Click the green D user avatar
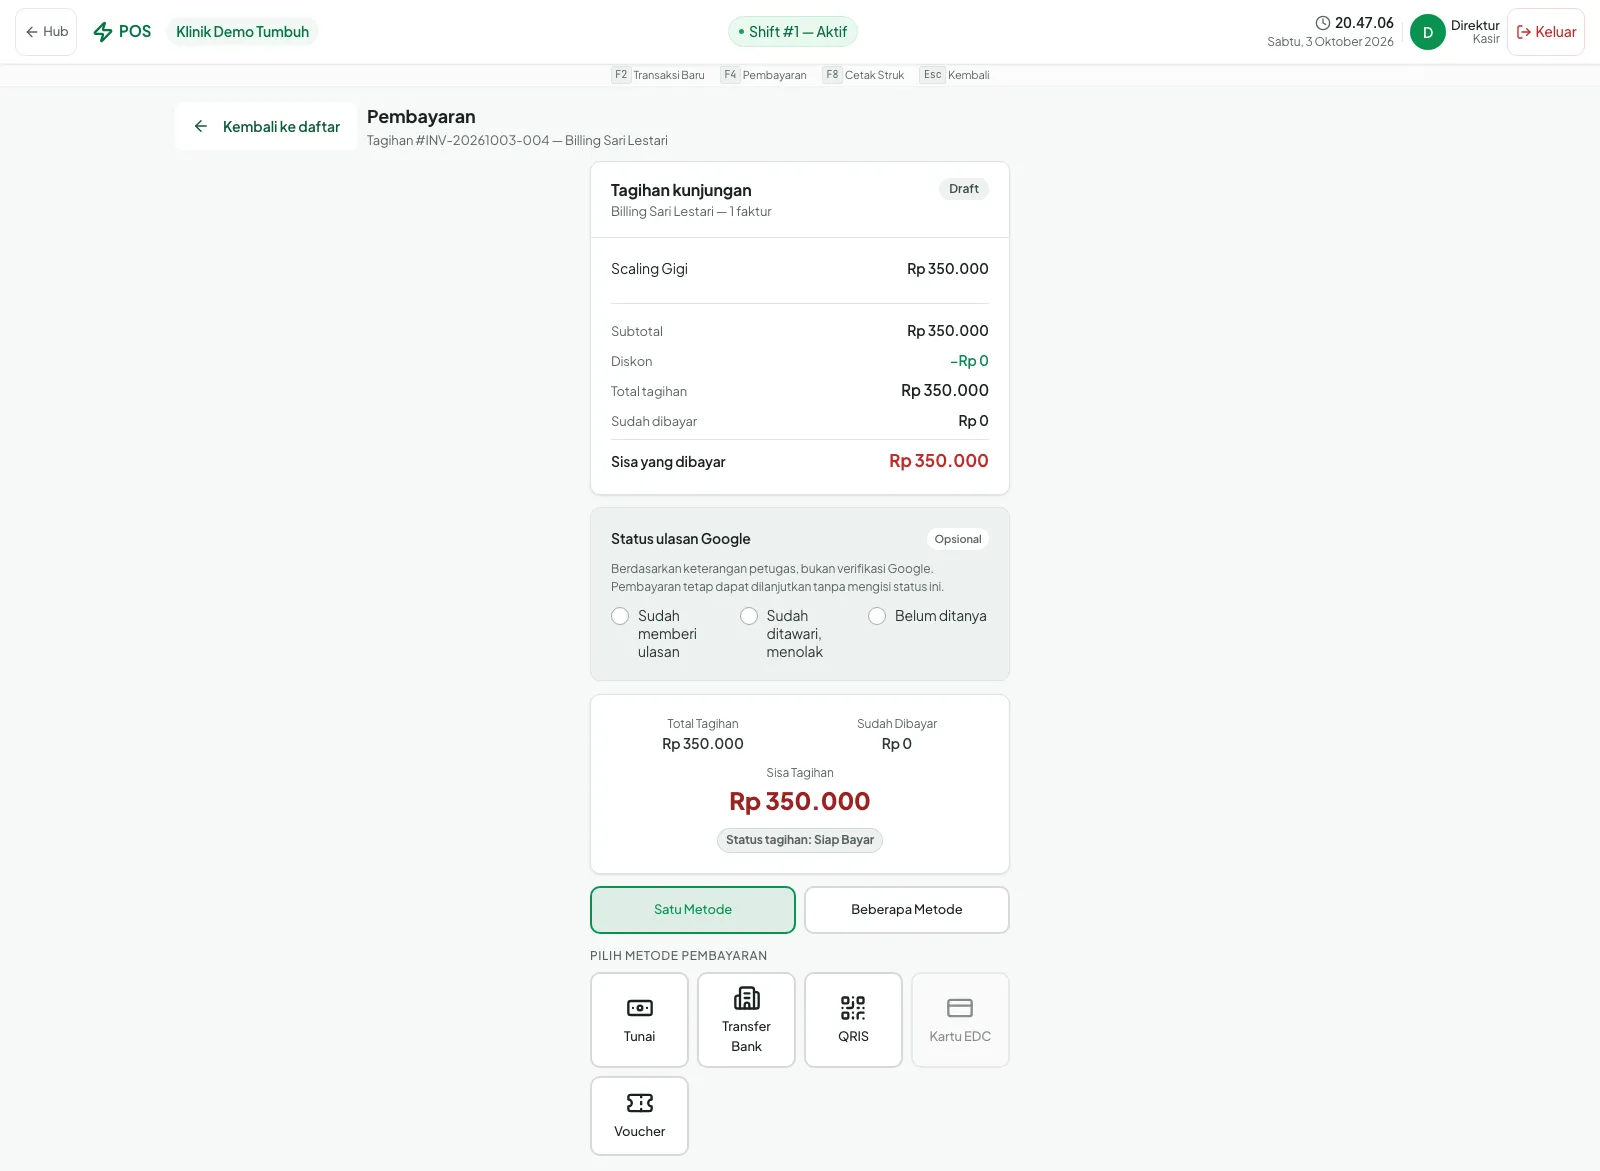Viewport: 1600px width, 1171px height. [1428, 32]
